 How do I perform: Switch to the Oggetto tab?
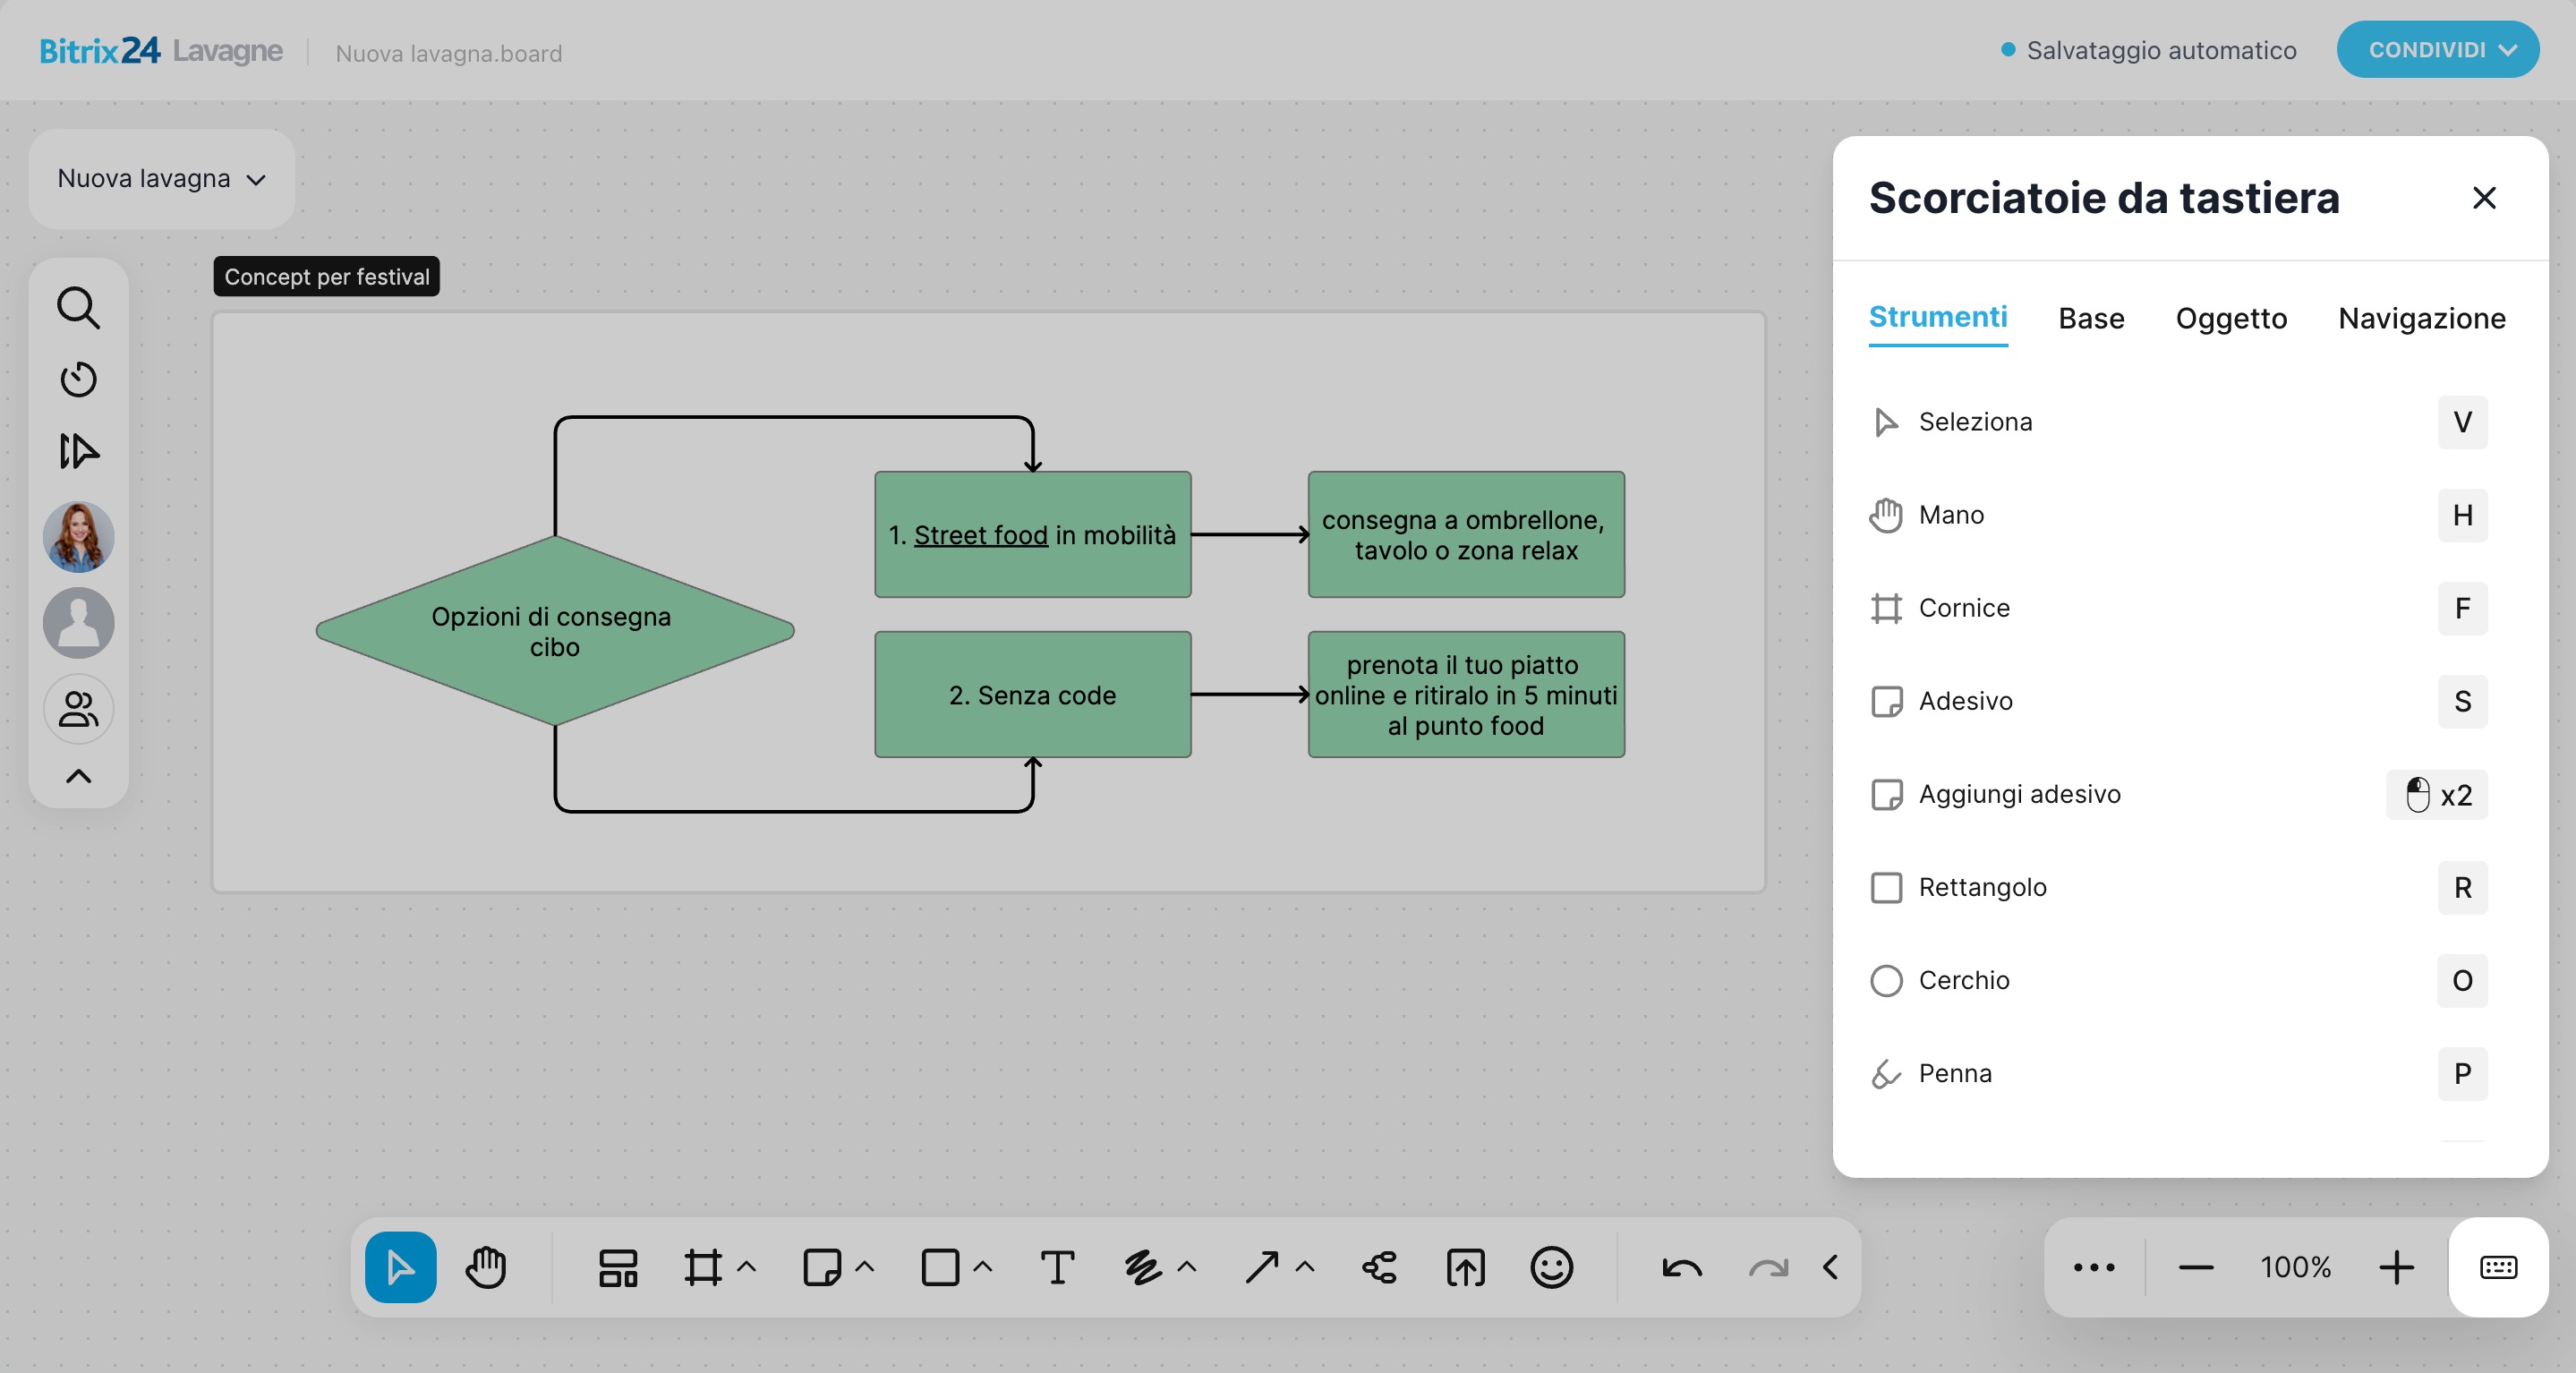tap(2231, 319)
